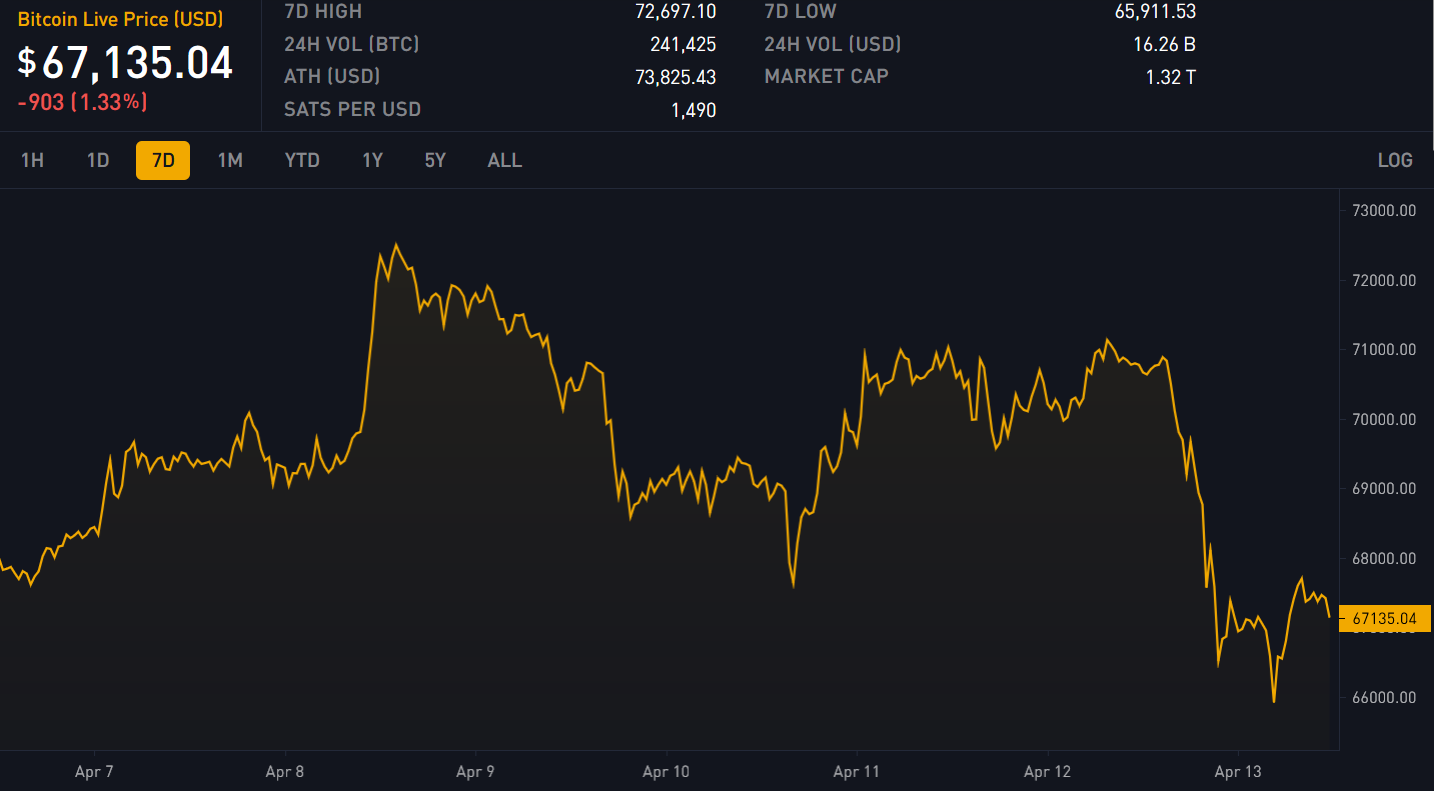1434x791 pixels.
Task: Click the Bitcoin Live Price (USD) heading
Action: [x=120, y=20]
